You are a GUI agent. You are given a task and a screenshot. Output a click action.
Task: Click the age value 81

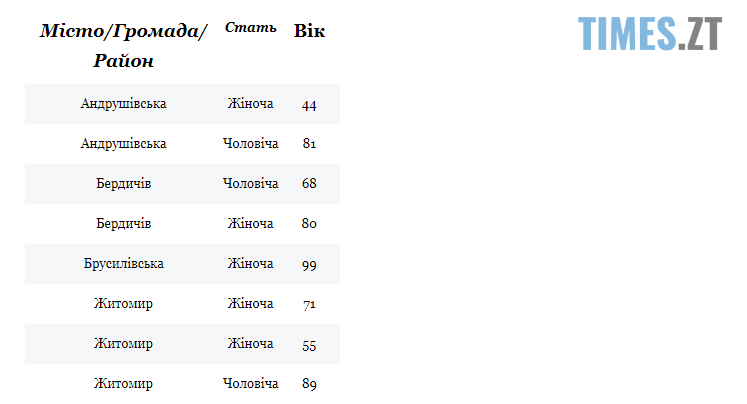click(309, 144)
